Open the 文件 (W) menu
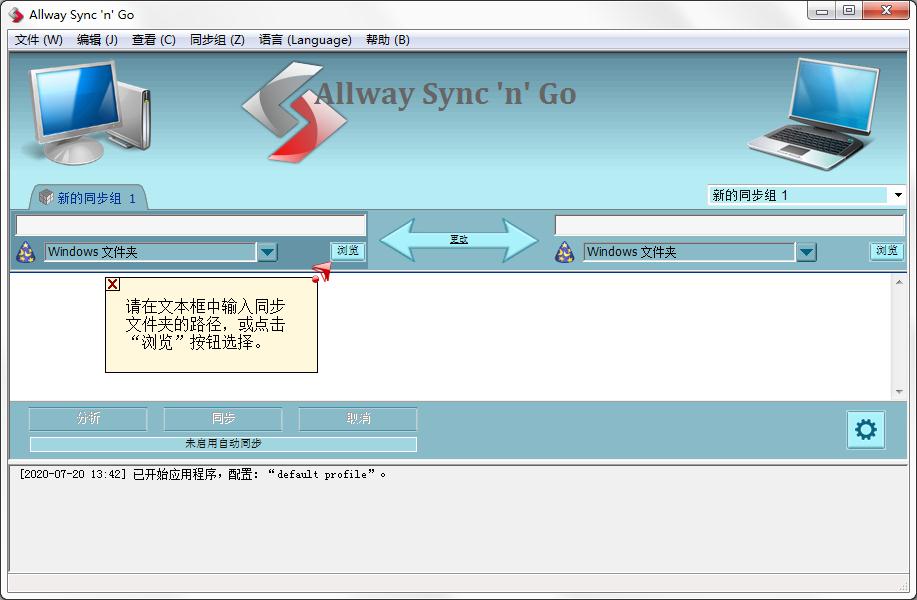The image size is (917, 600). tap(38, 40)
